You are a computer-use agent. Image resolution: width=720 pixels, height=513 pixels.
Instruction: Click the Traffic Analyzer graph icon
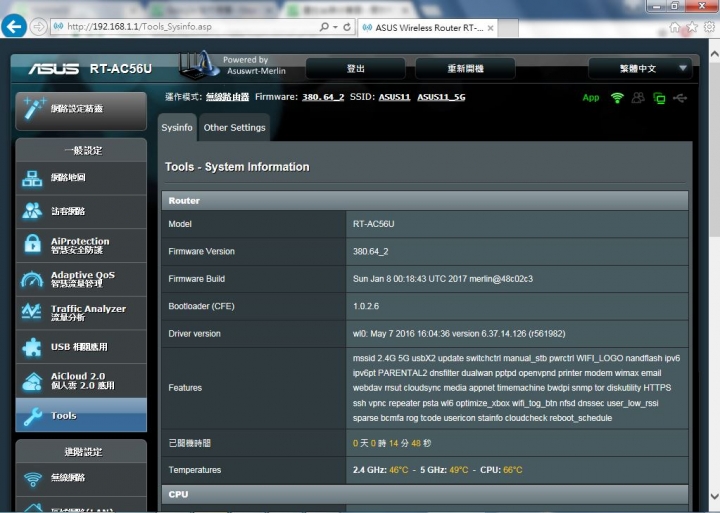pos(32,312)
